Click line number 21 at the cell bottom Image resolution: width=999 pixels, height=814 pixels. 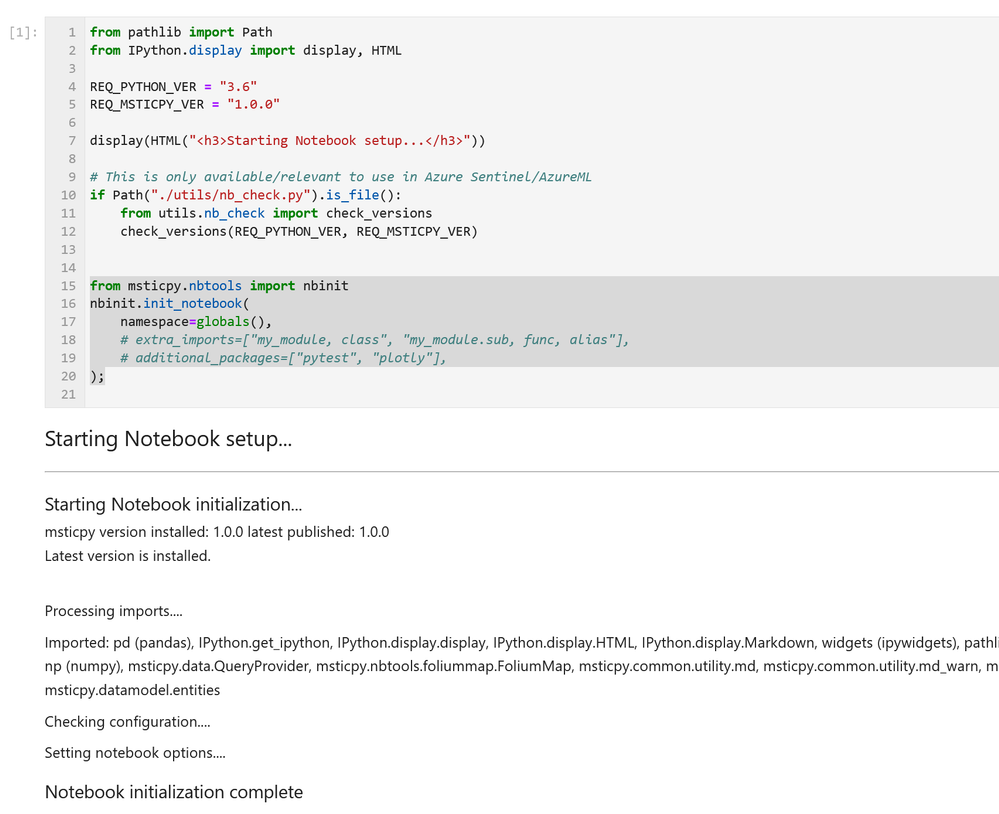tap(67, 394)
